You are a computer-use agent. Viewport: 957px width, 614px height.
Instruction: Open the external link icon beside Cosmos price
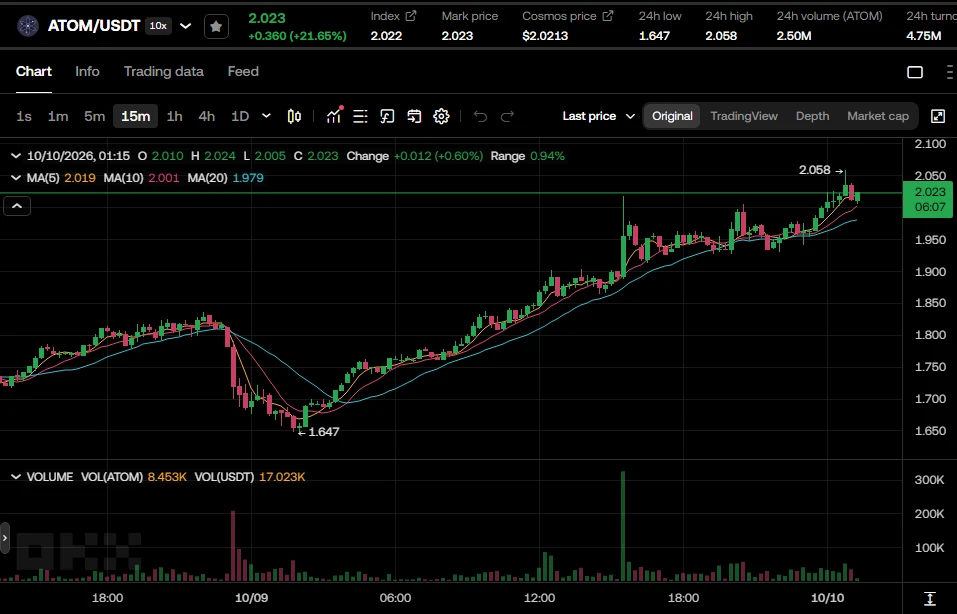pos(608,16)
